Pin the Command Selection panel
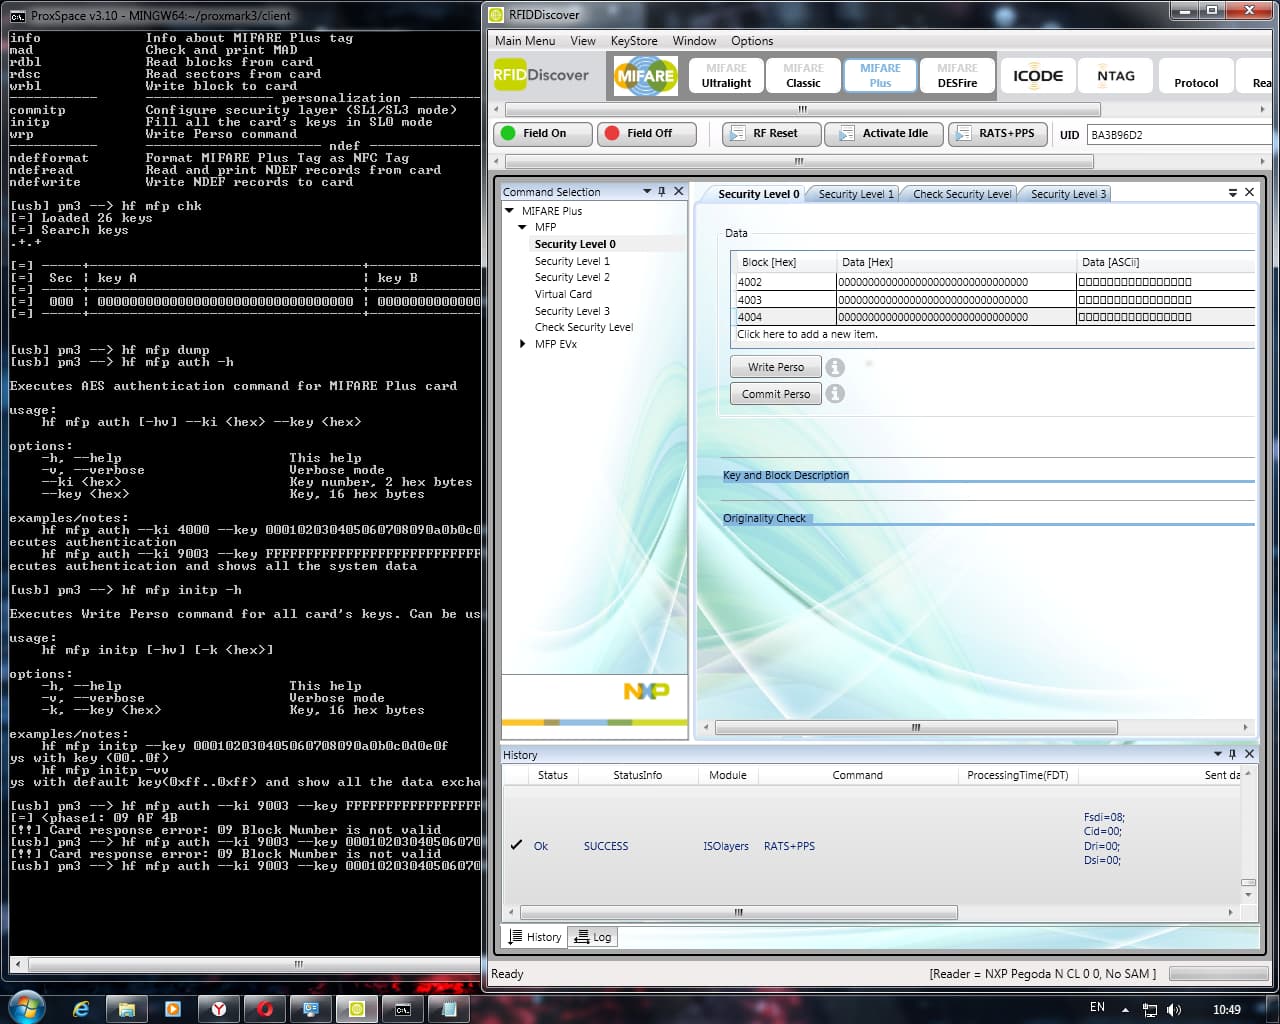Screen dimensions: 1280x1024 point(662,191)
